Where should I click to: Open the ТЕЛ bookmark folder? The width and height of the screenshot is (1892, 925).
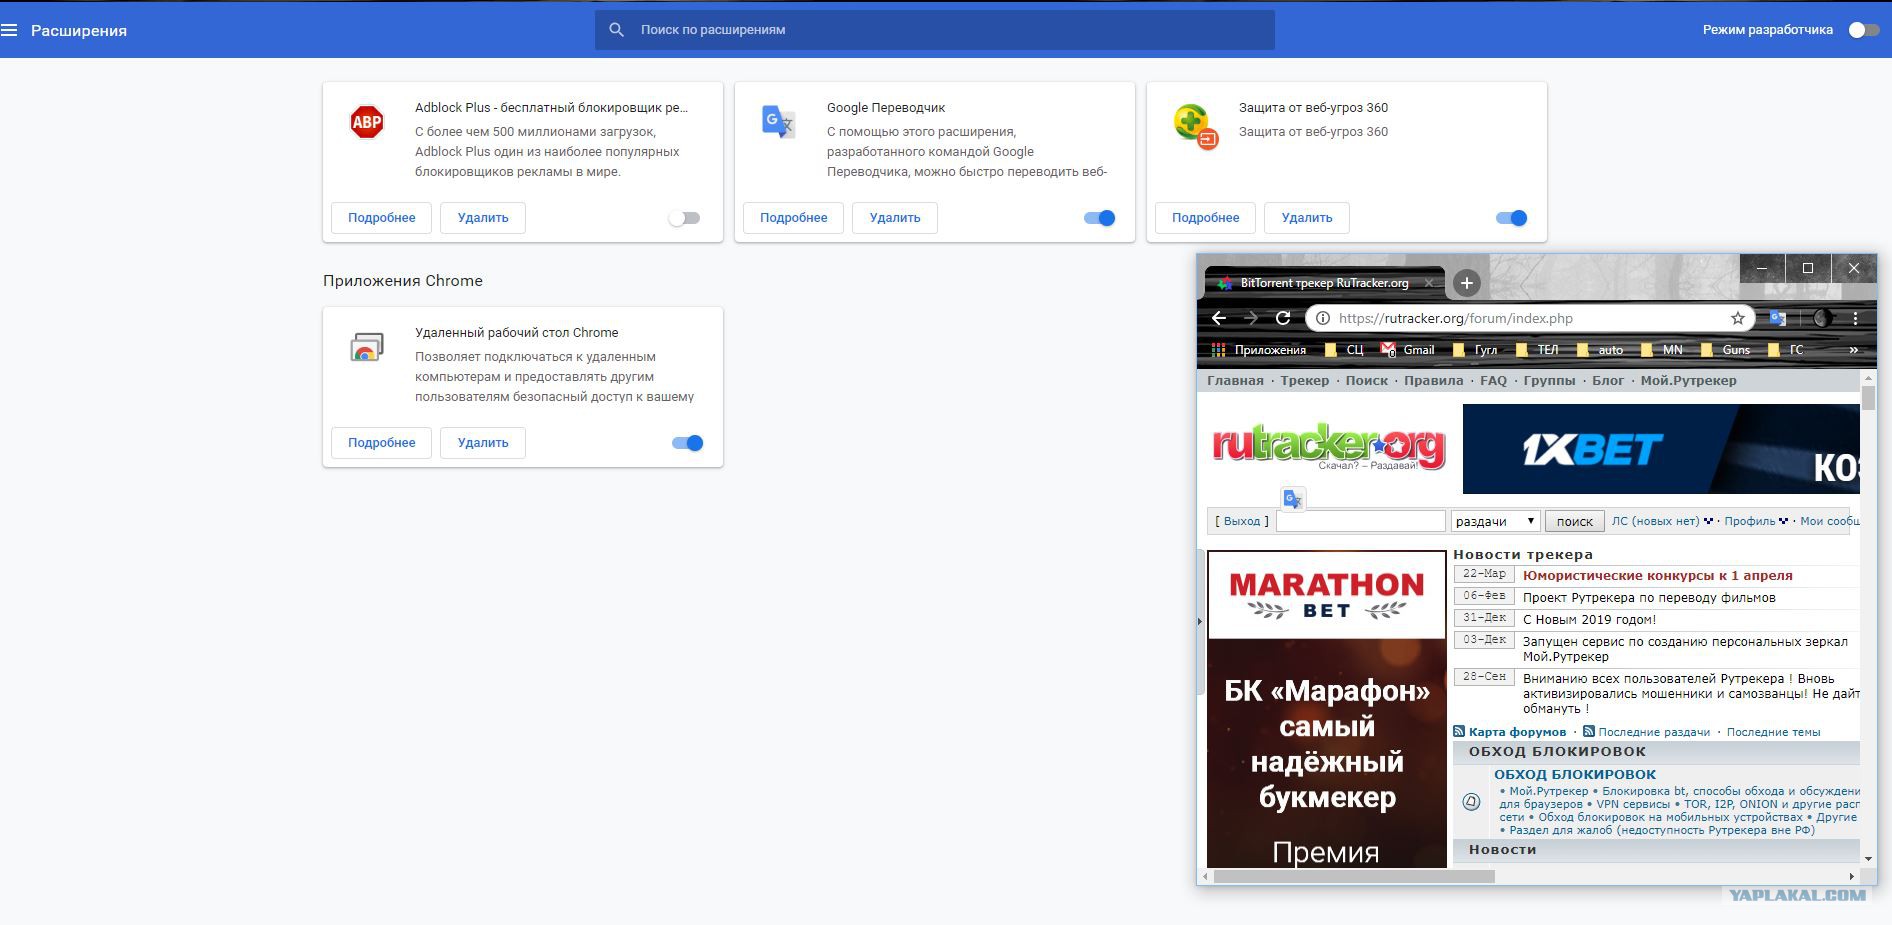click(1537, 350)
